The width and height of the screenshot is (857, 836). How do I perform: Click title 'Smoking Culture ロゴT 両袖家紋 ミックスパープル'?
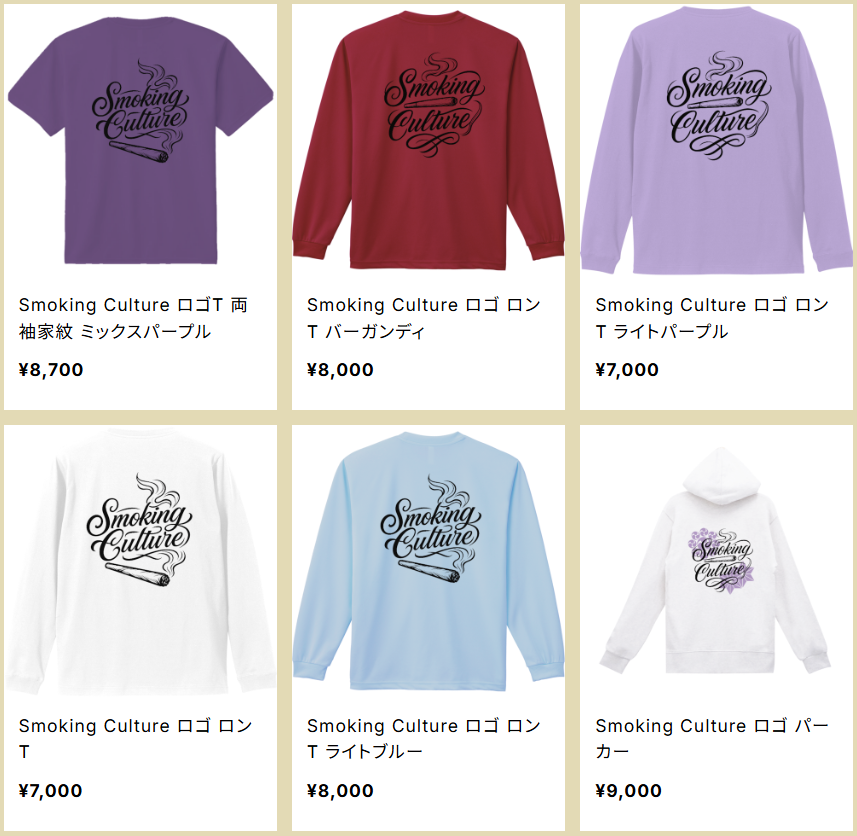click(133, 318)
